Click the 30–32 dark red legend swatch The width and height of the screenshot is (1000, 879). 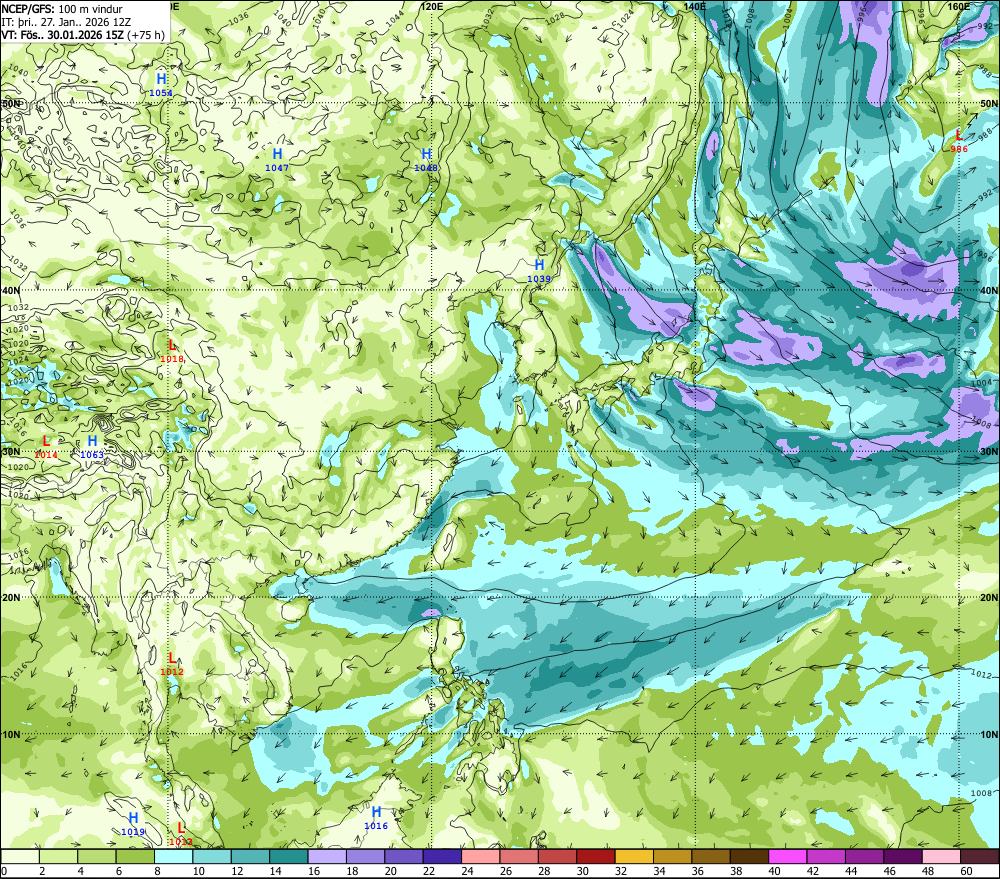[595, 857]
